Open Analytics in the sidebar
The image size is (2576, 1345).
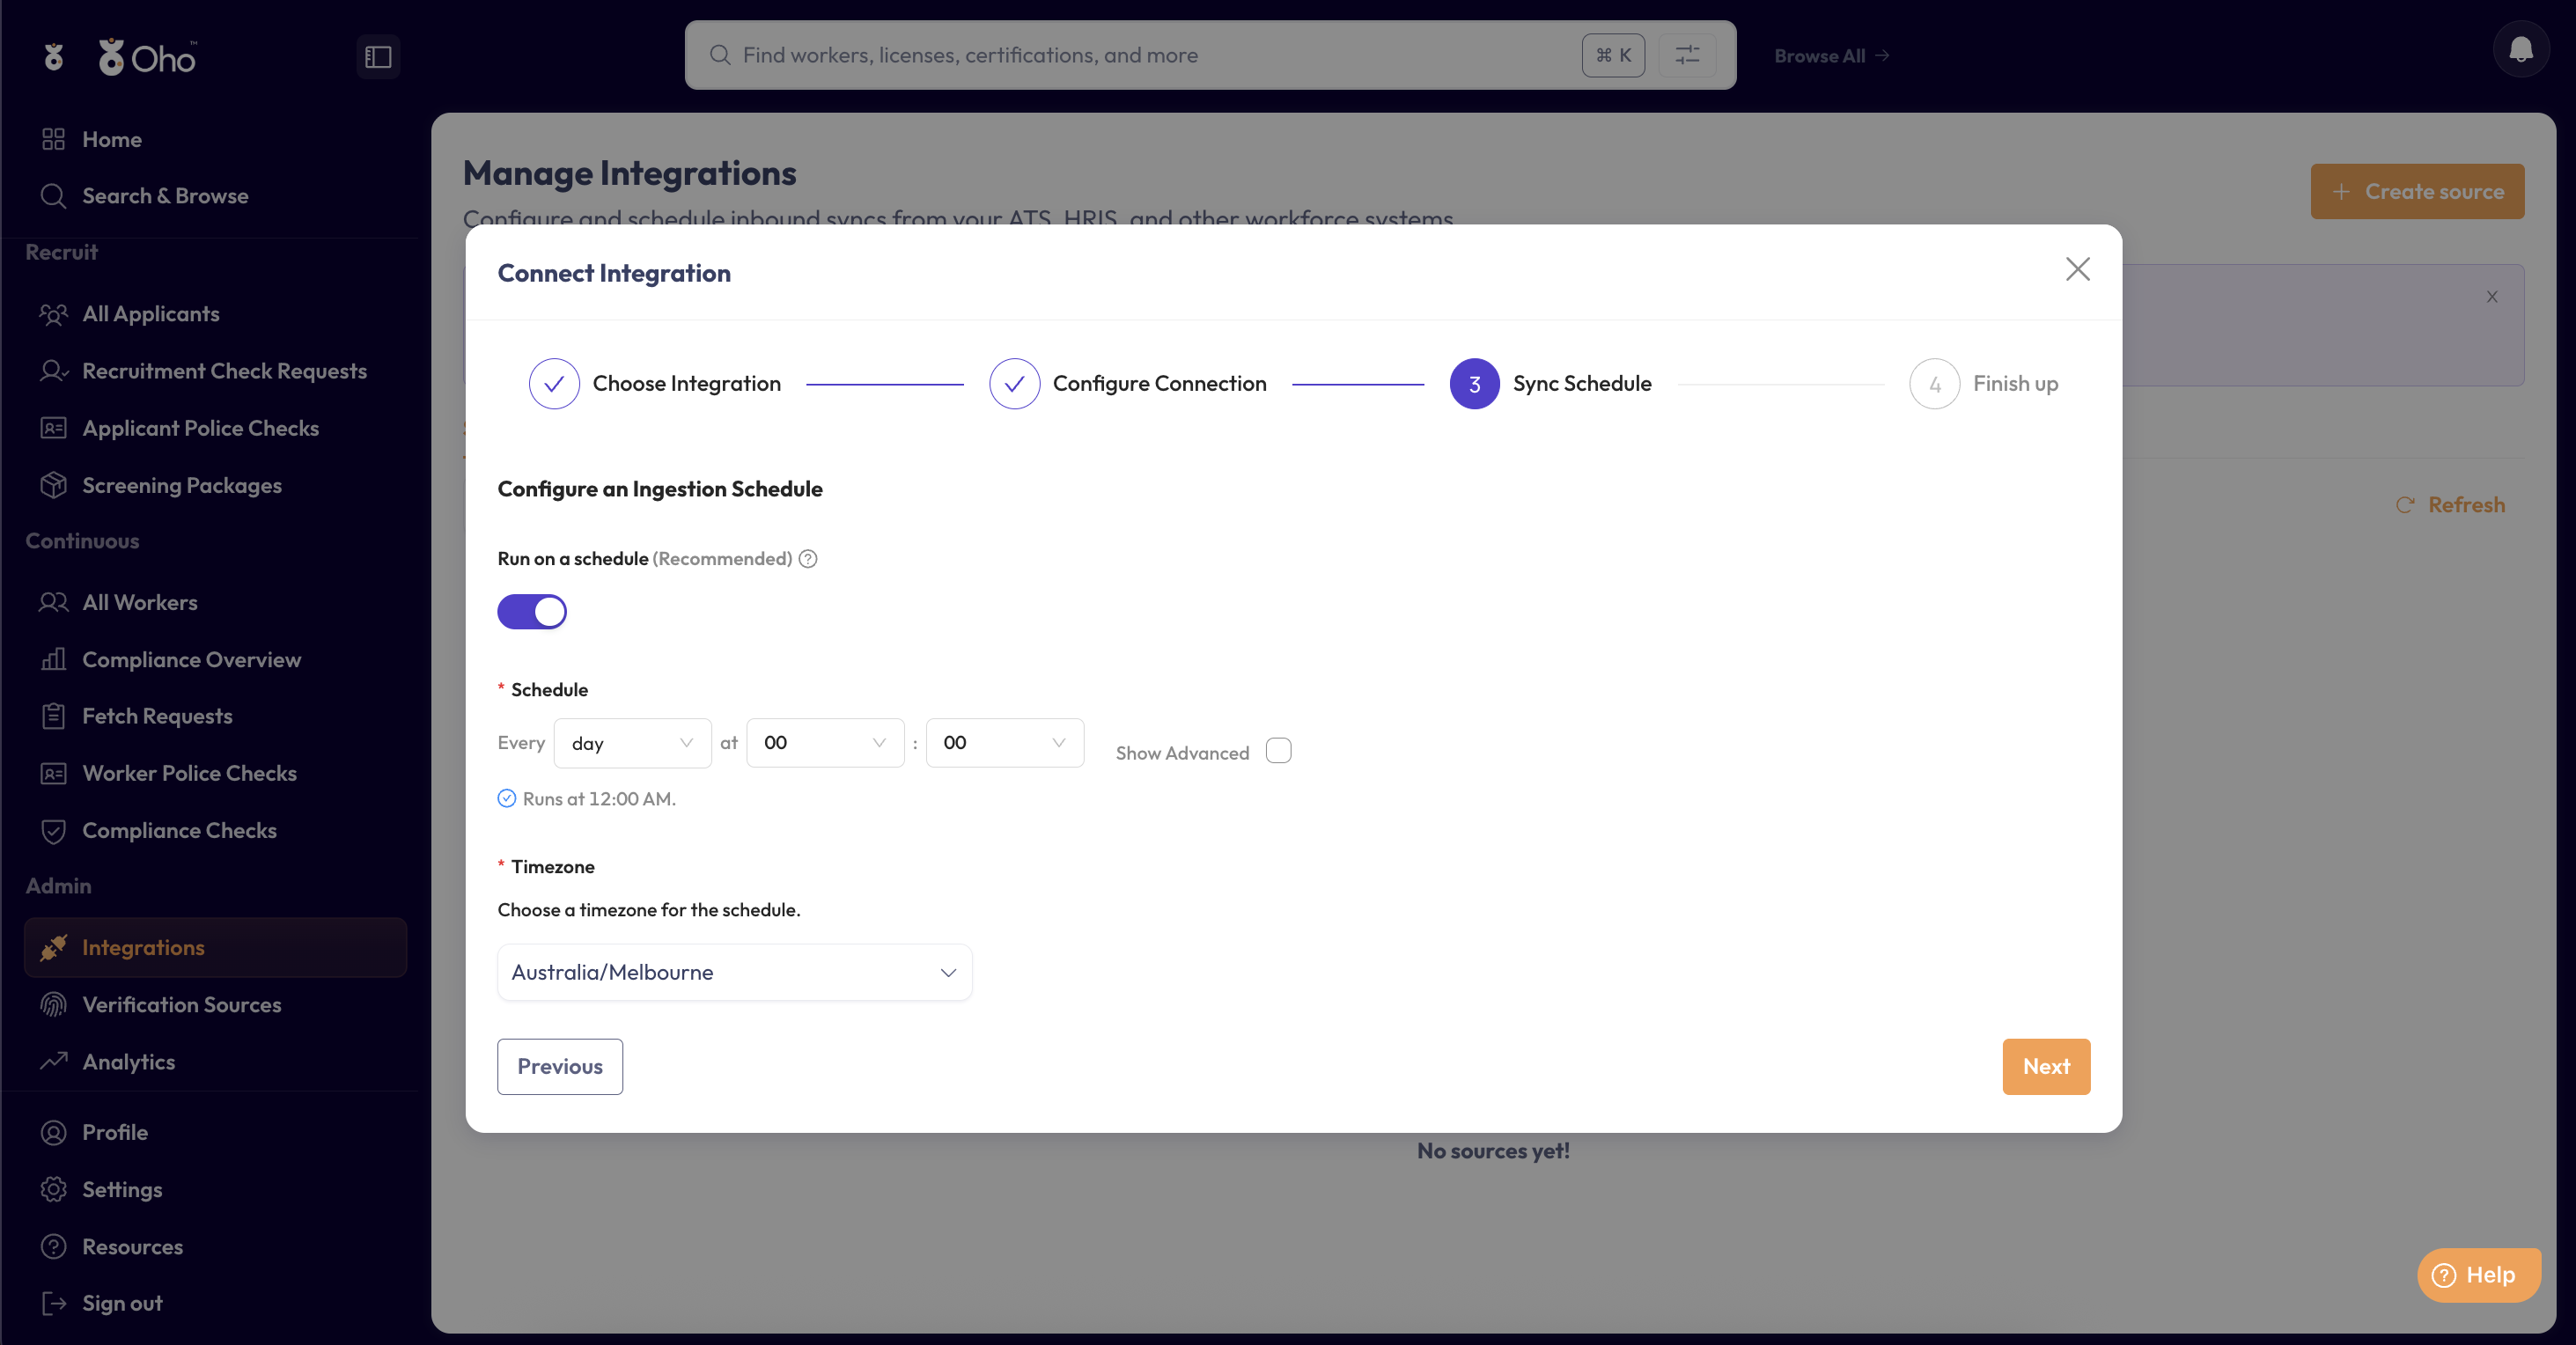[215, 1062]
